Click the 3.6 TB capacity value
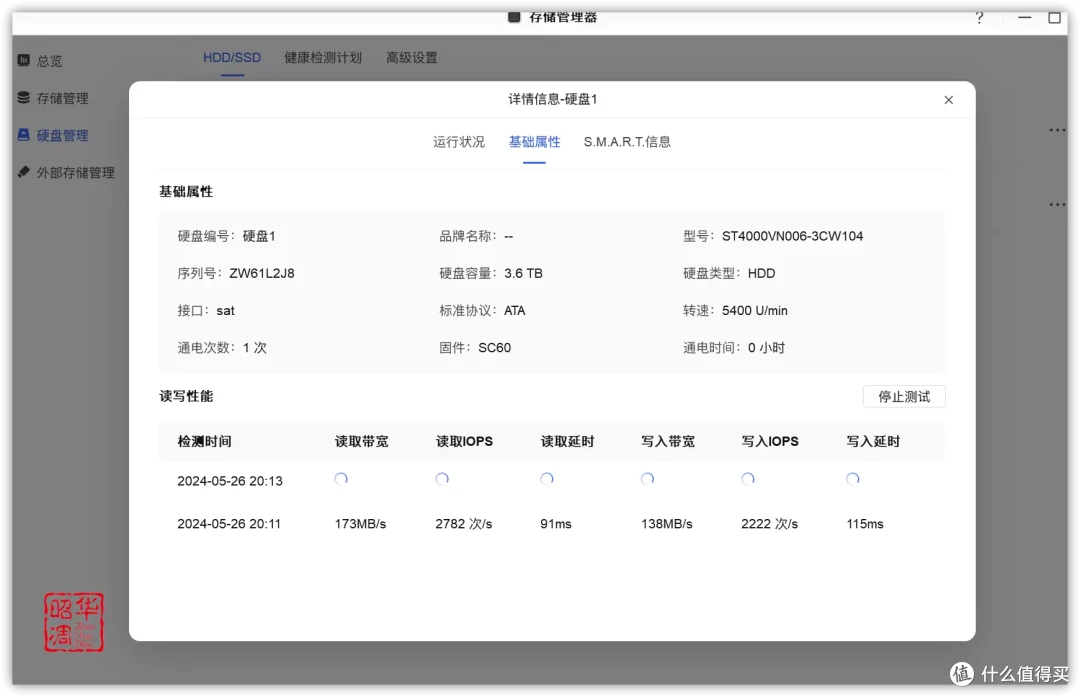This screenshot has height=697, width=1080. [x=523, y=273]
